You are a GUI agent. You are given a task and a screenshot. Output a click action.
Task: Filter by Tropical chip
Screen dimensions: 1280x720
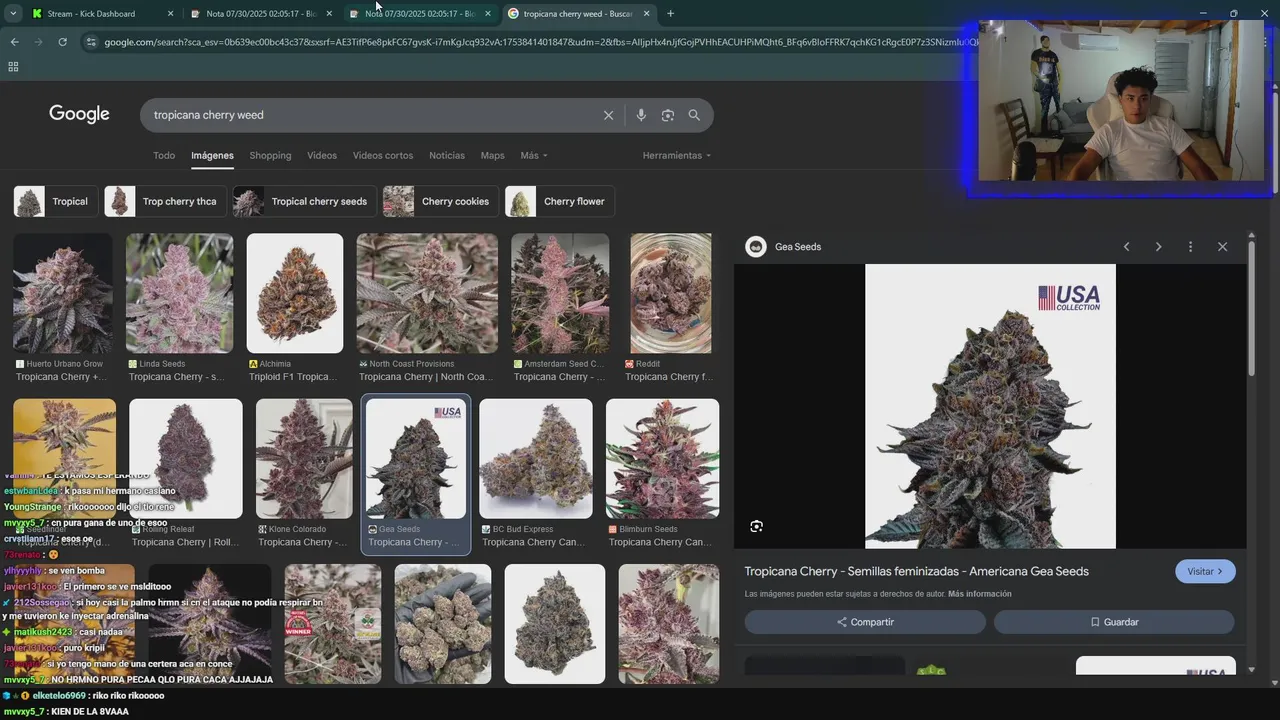(x=56, y=202)
